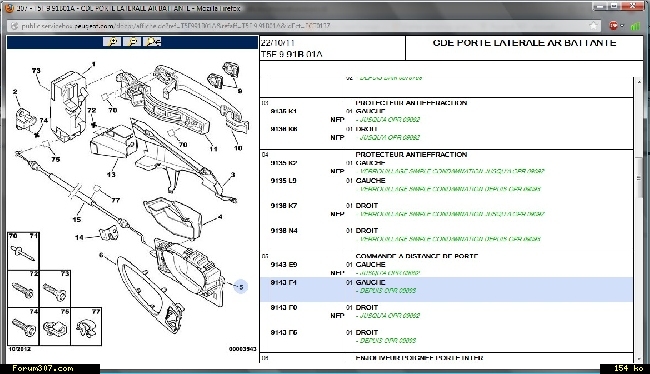Click the zoom-in magnifier icon above diagram
The image size is (650, 374).
112,42
